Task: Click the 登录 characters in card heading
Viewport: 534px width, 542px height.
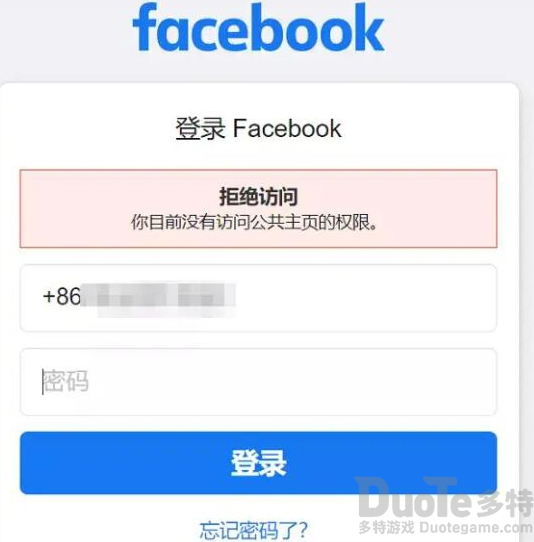Action: [x=200, y=129]
